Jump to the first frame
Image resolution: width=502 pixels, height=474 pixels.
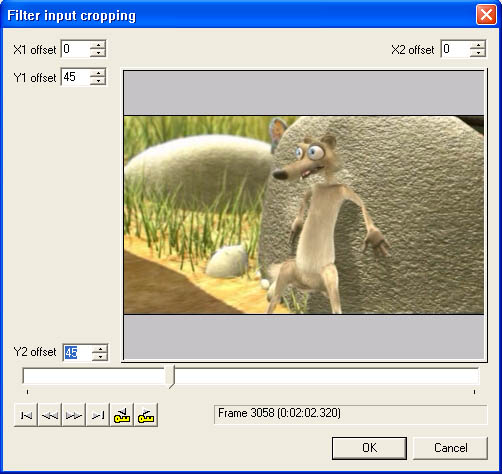[26, 415]
